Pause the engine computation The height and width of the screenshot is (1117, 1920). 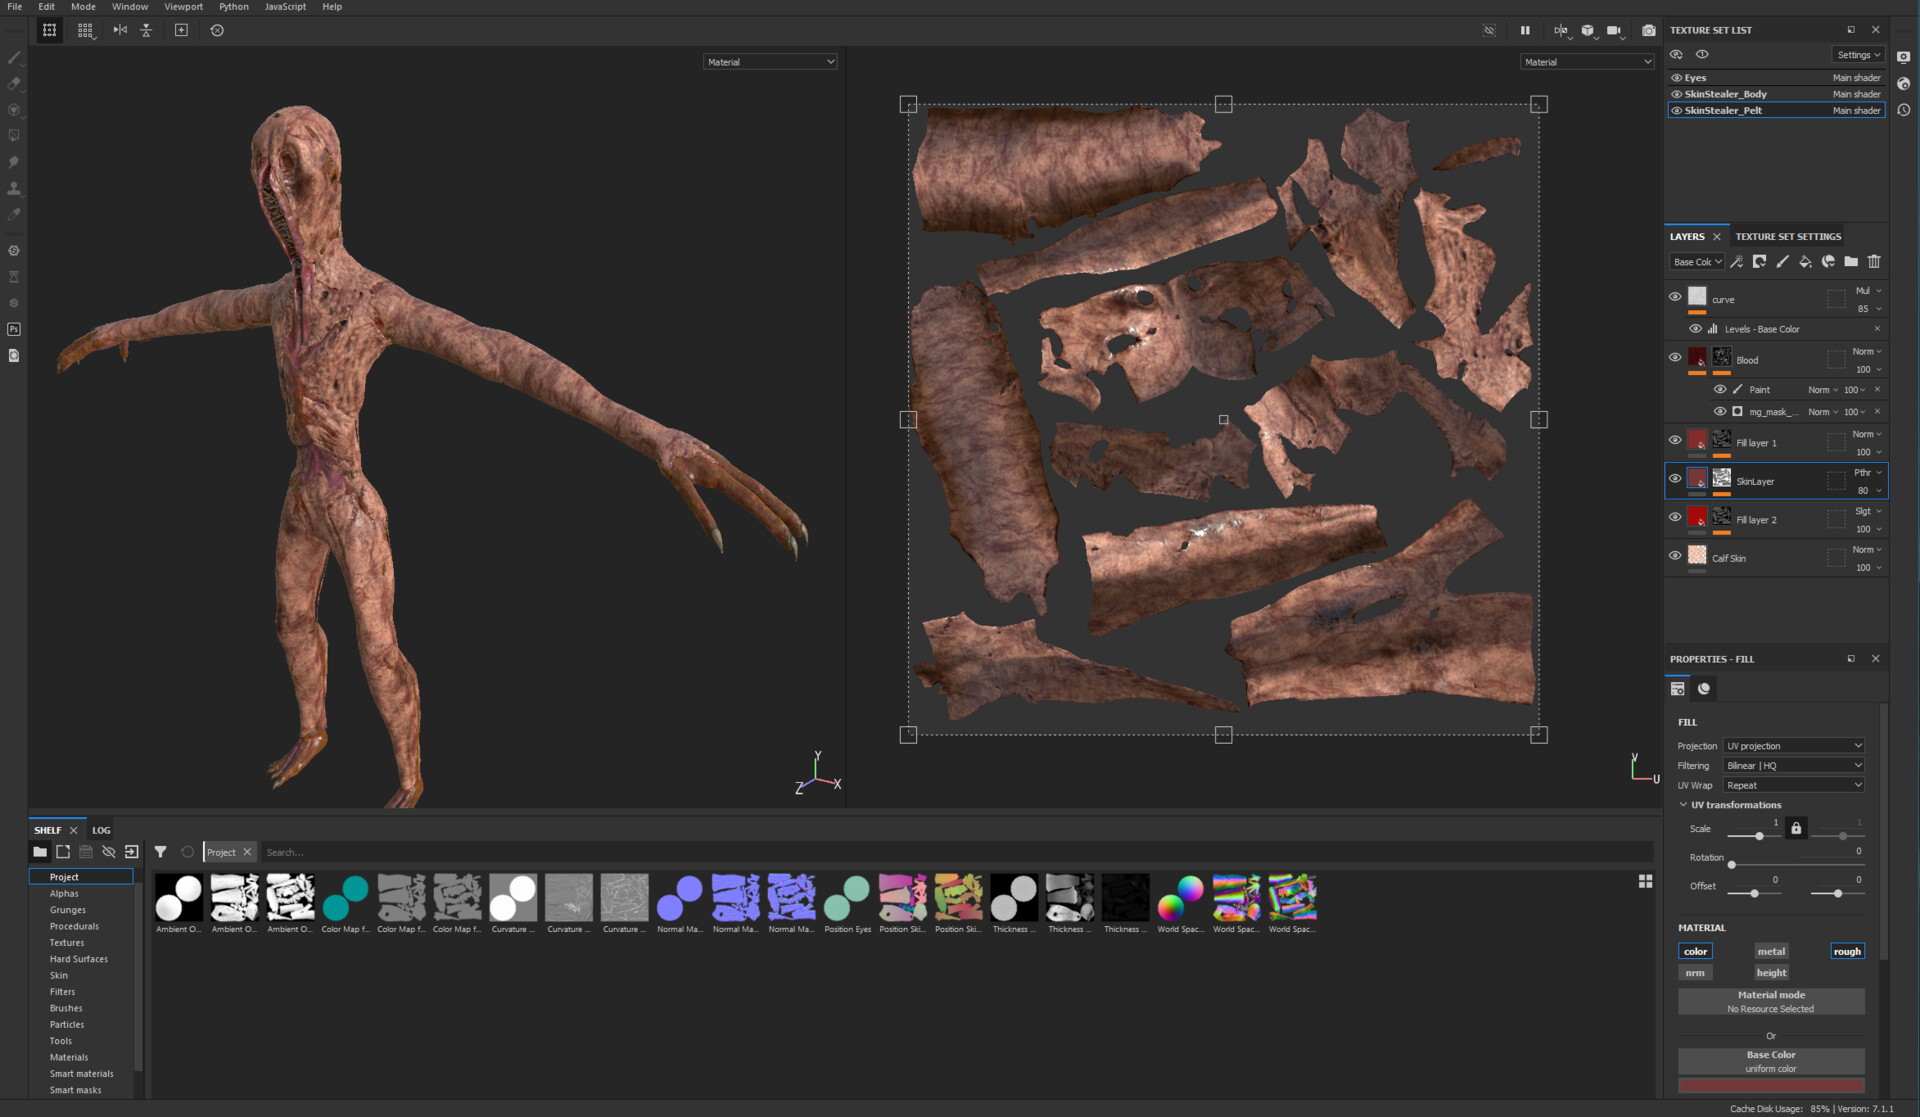[x=1525, y=31]
